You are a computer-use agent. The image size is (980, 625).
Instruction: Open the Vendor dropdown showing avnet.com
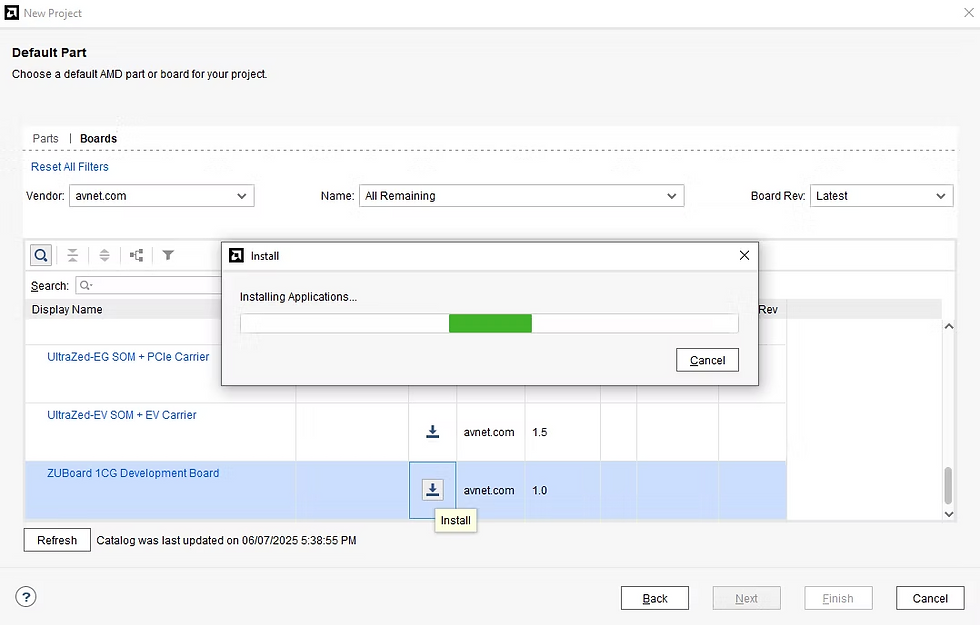point(161,196)
